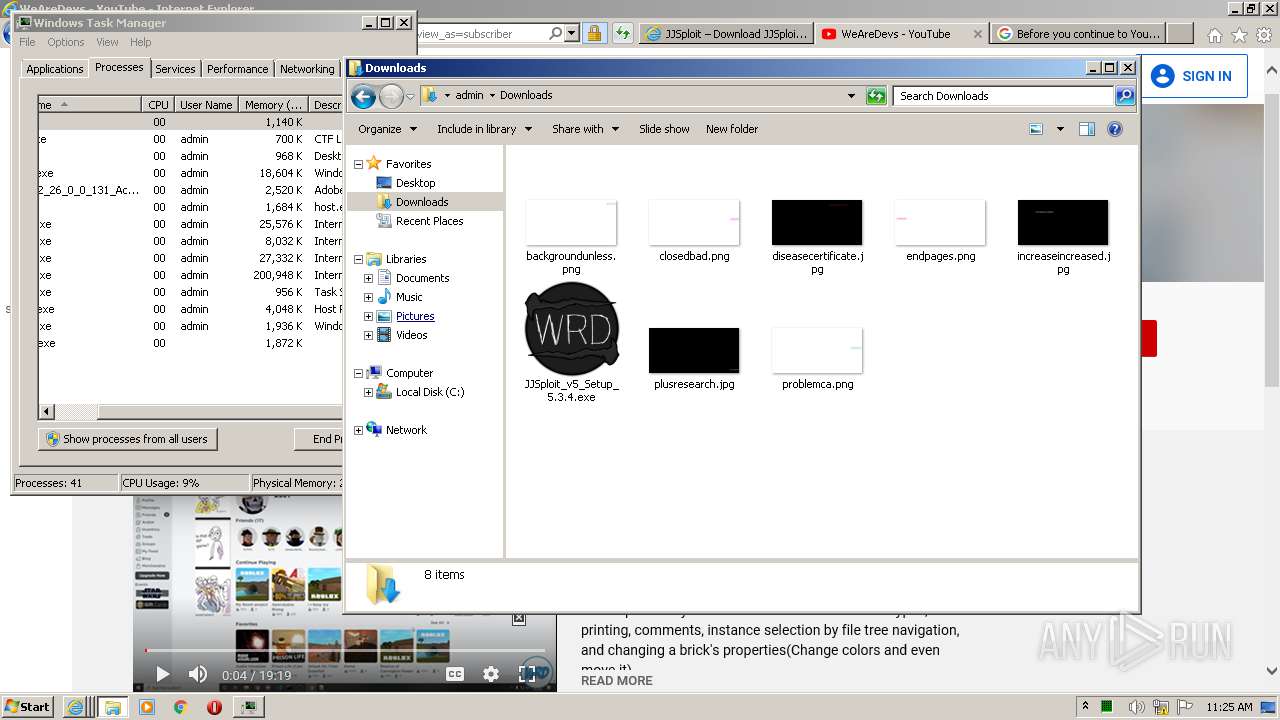Switch to the JJSploit download browser tab

click(x=726, y=34)
